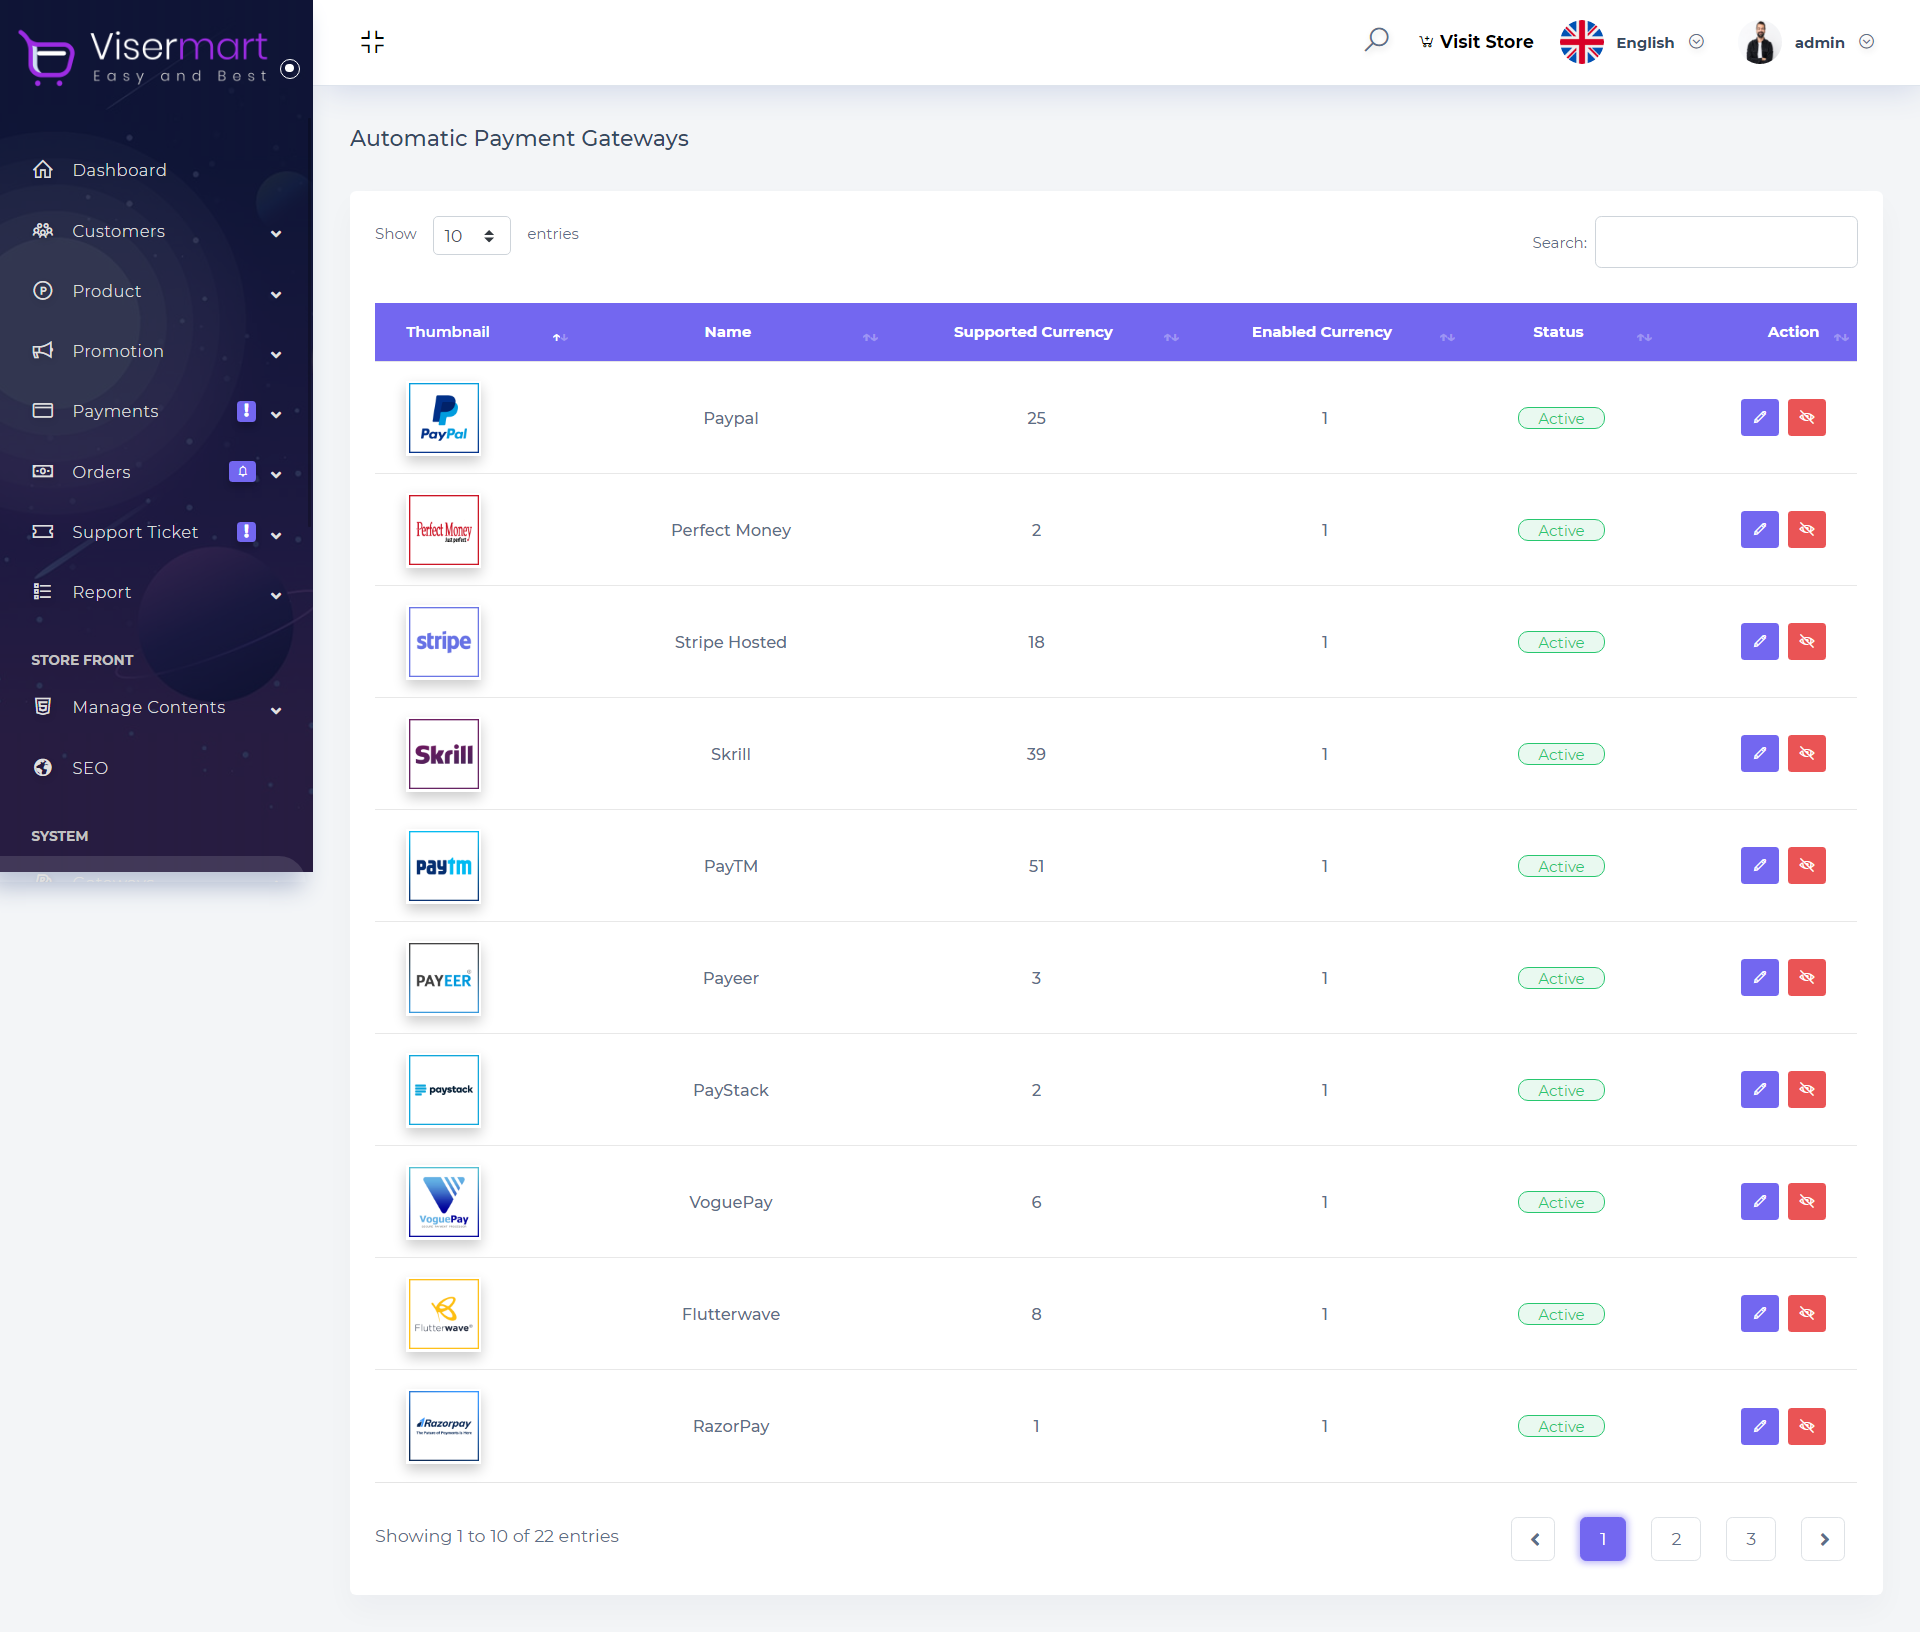Sort table by Supported Currency column
Screen dimensions: 1920x1632
(x=1033, y=332)
